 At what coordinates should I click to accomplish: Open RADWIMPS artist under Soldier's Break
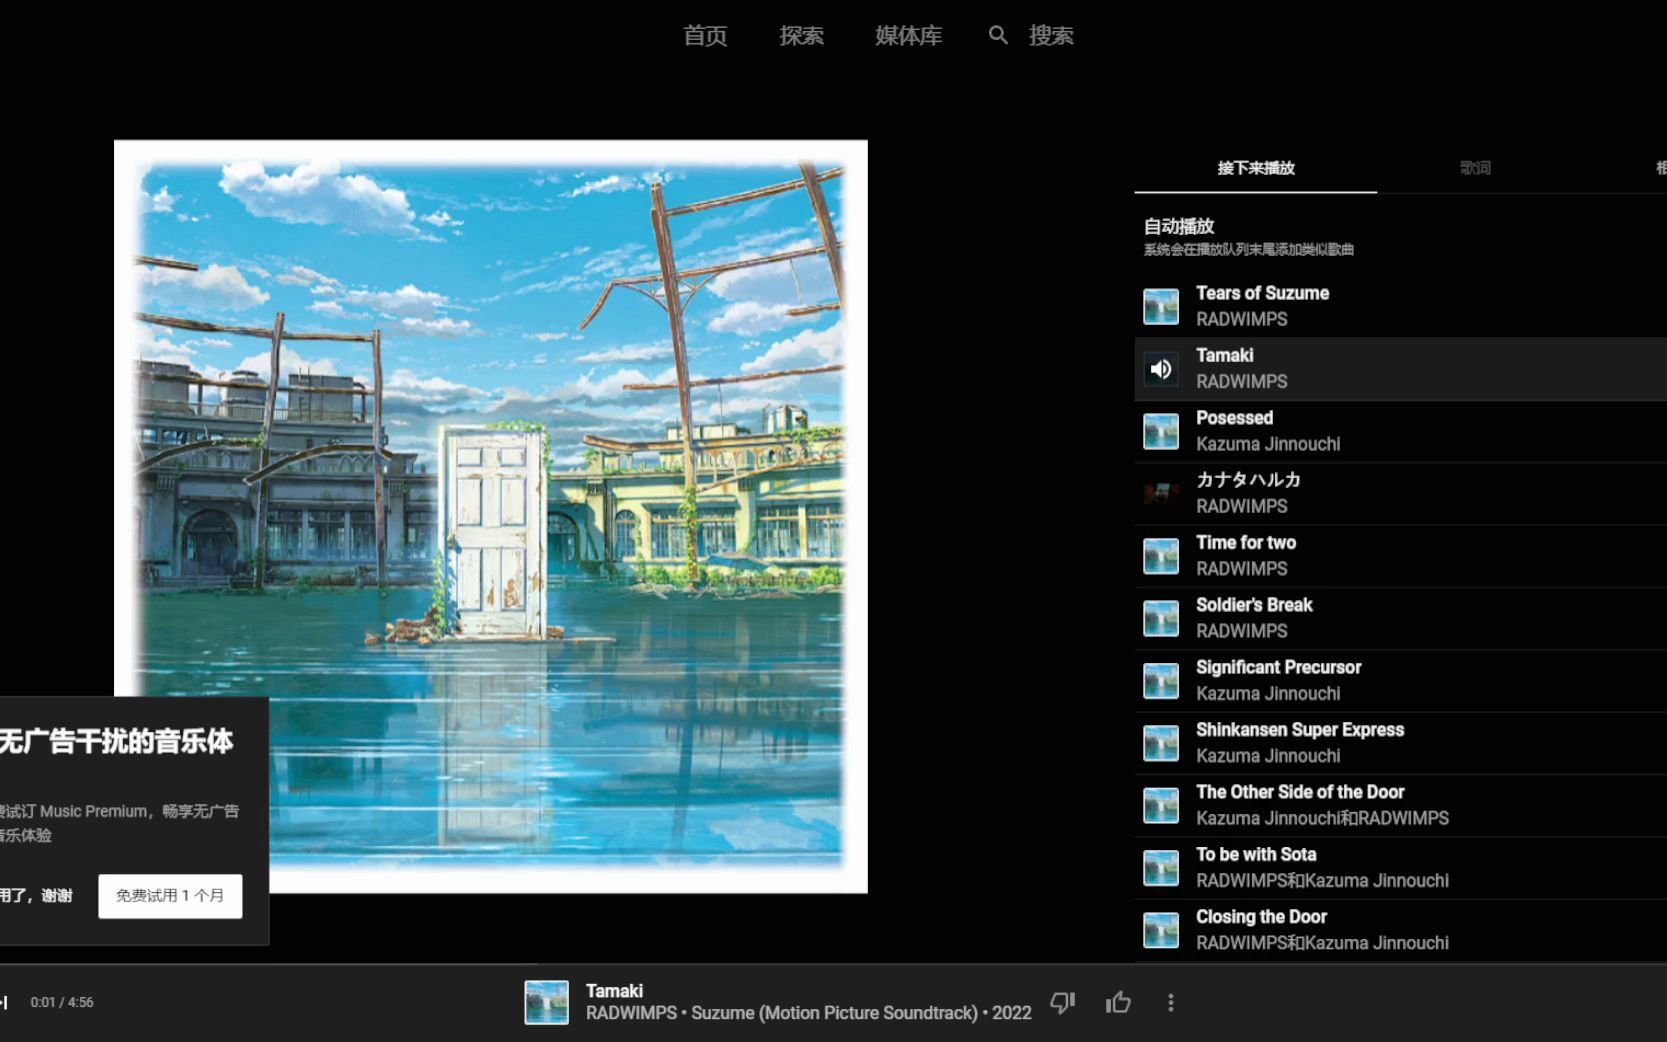1242,631
